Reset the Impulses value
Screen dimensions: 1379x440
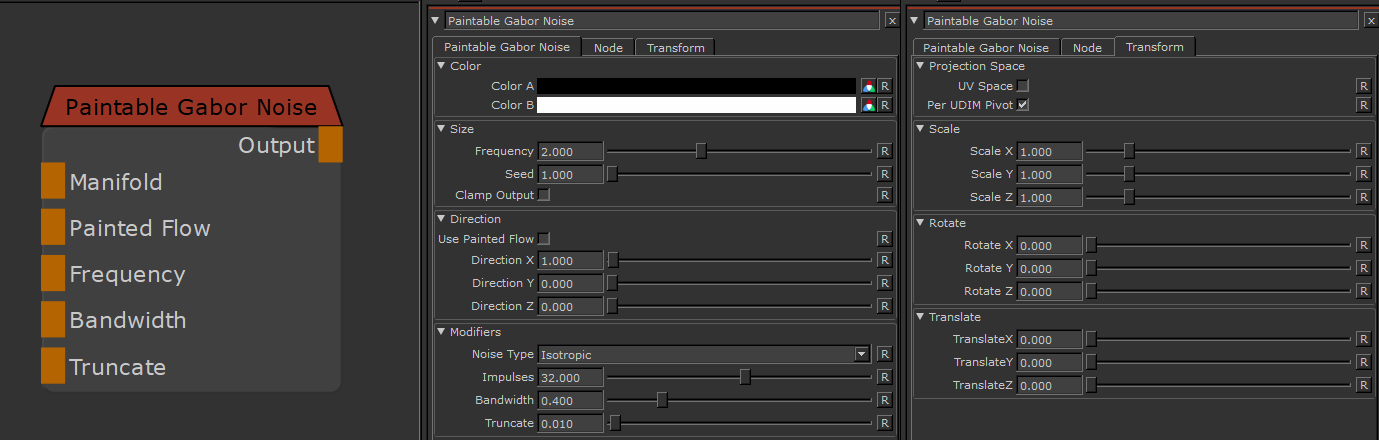[x=884, y=377]
